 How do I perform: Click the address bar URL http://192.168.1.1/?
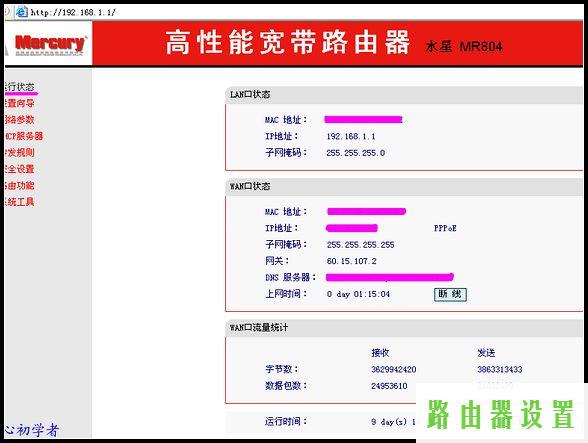point(73,12)
